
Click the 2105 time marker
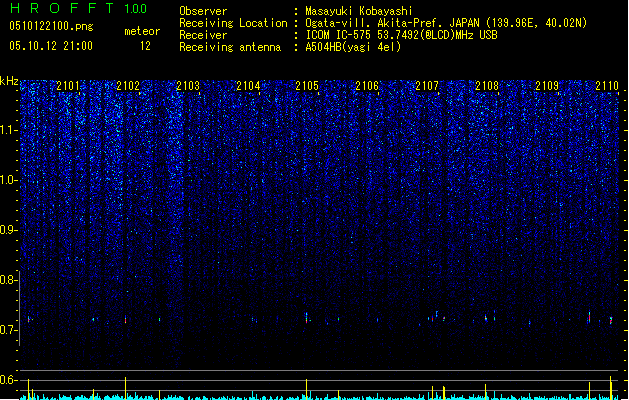(x=307, y=85)
